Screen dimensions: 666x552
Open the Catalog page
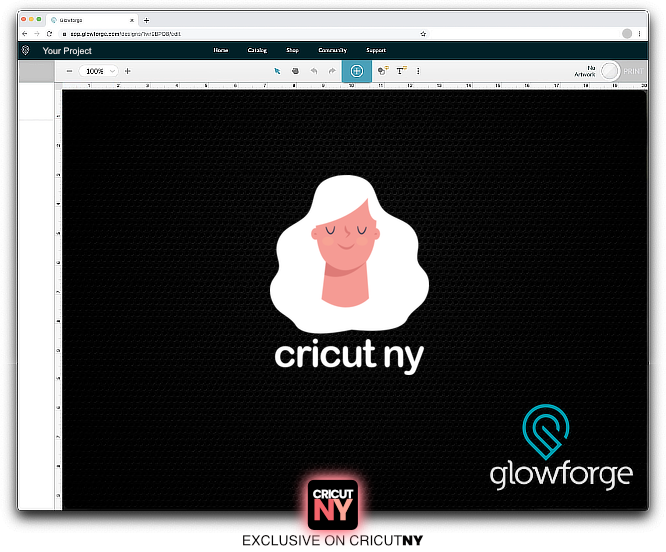pos(257,50)
